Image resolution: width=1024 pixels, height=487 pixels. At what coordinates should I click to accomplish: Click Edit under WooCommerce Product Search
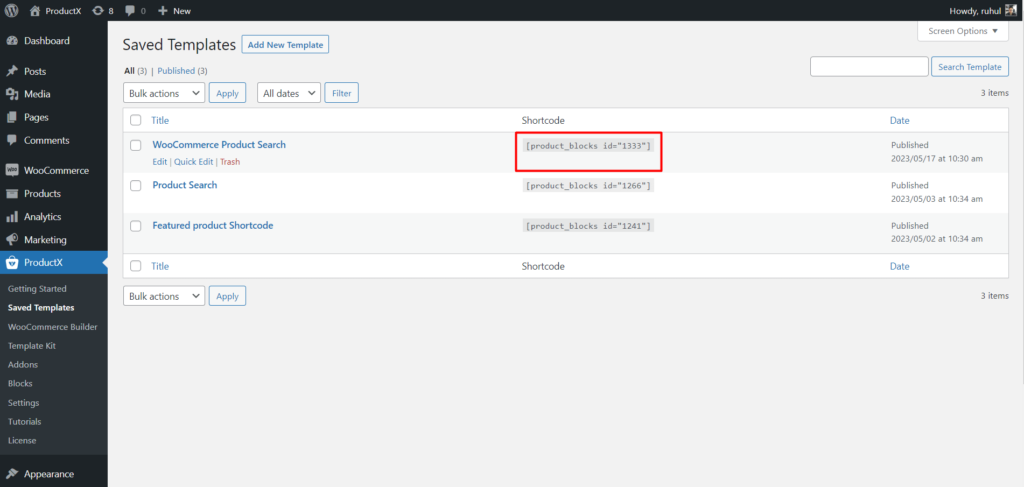[x=159, y=162]
